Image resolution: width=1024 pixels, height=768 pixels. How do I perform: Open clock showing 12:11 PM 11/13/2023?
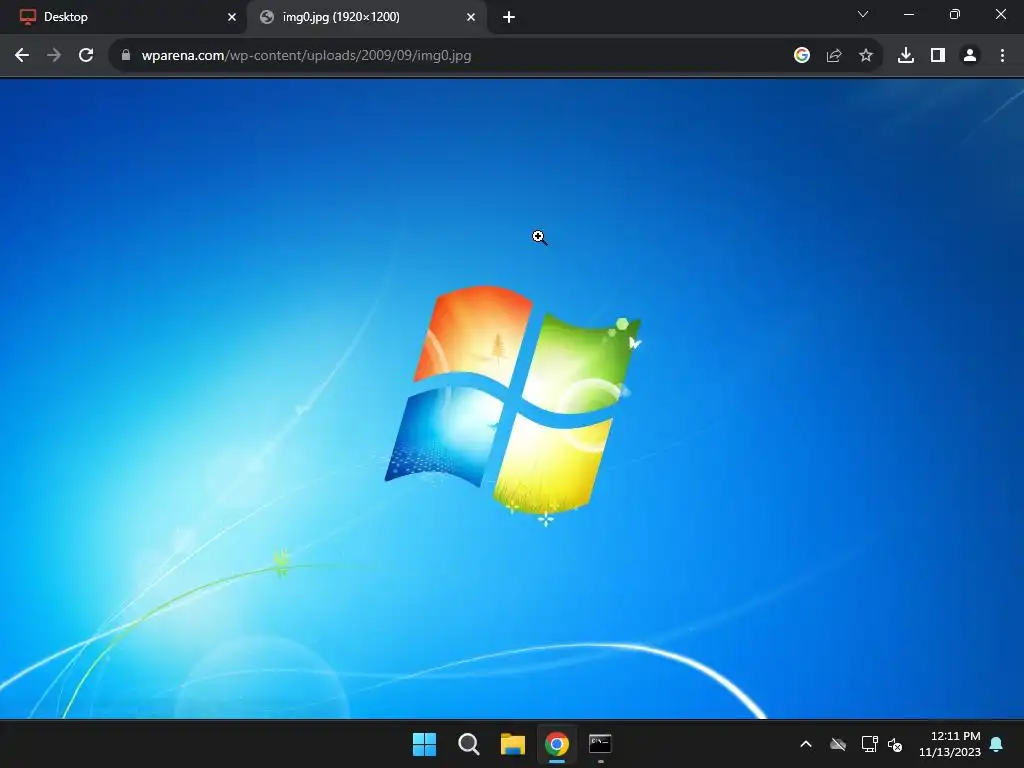pos(950,744)
